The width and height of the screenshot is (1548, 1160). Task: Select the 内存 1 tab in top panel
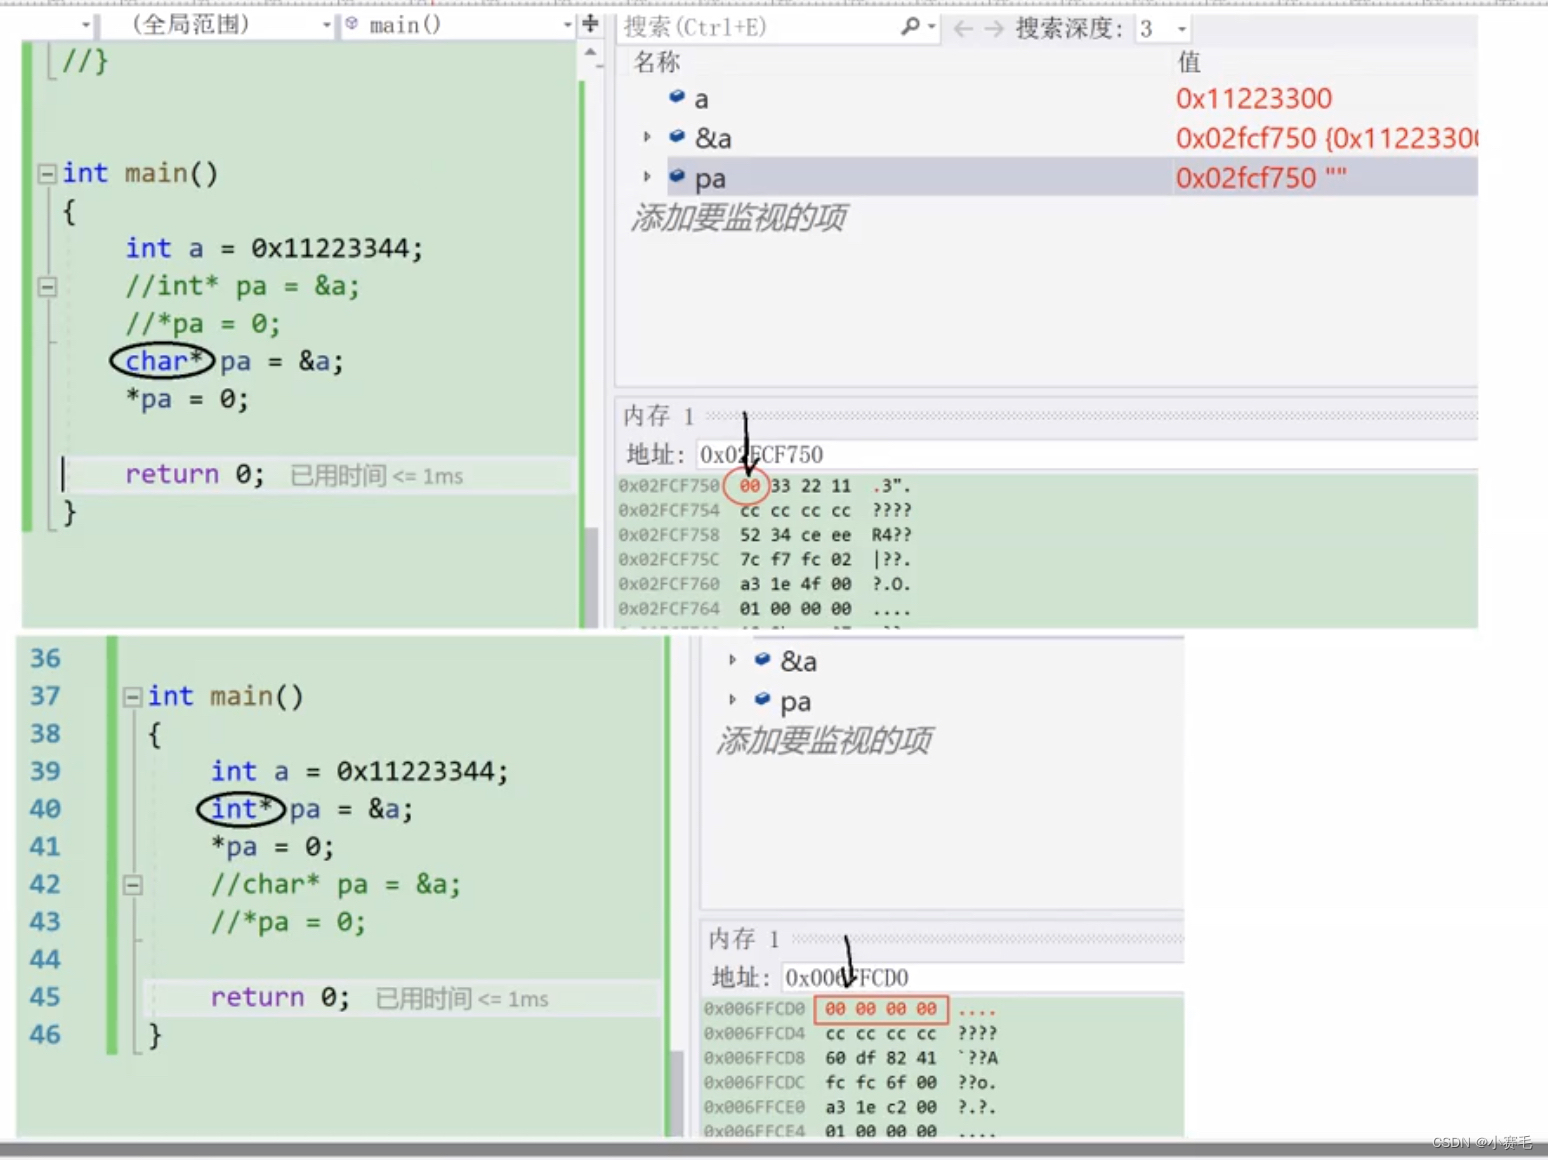click(658, 415)
